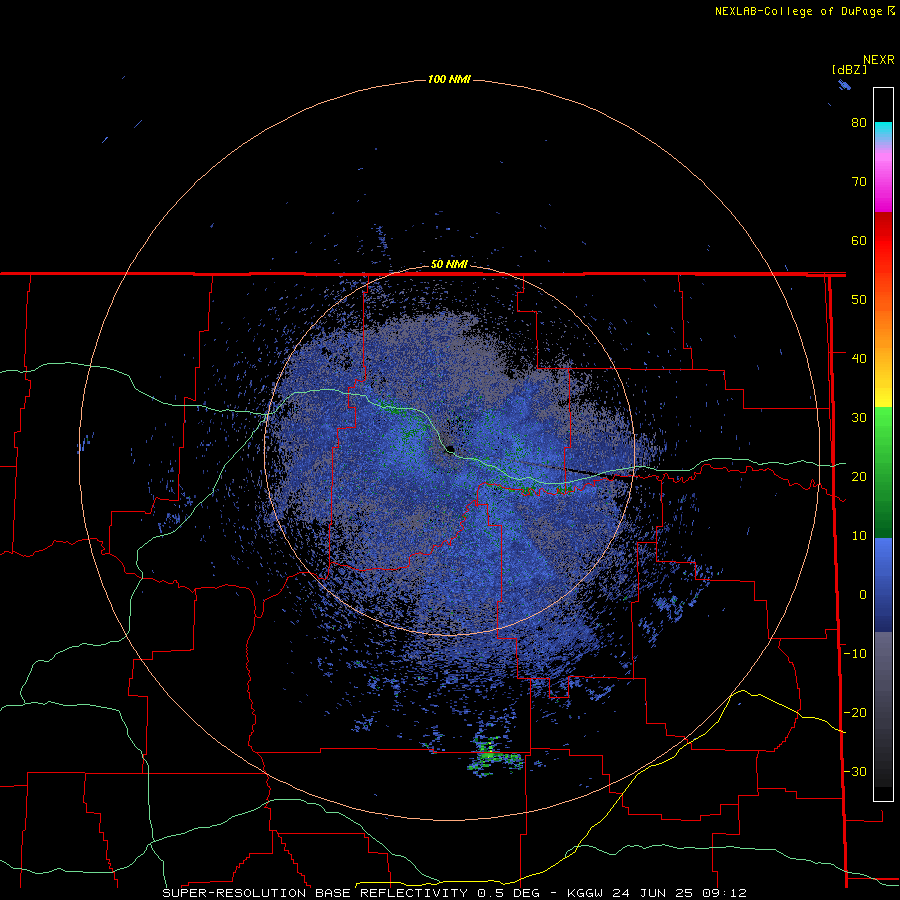
Task: Click the 20 dBZ scale value
Action: [859, 476]
